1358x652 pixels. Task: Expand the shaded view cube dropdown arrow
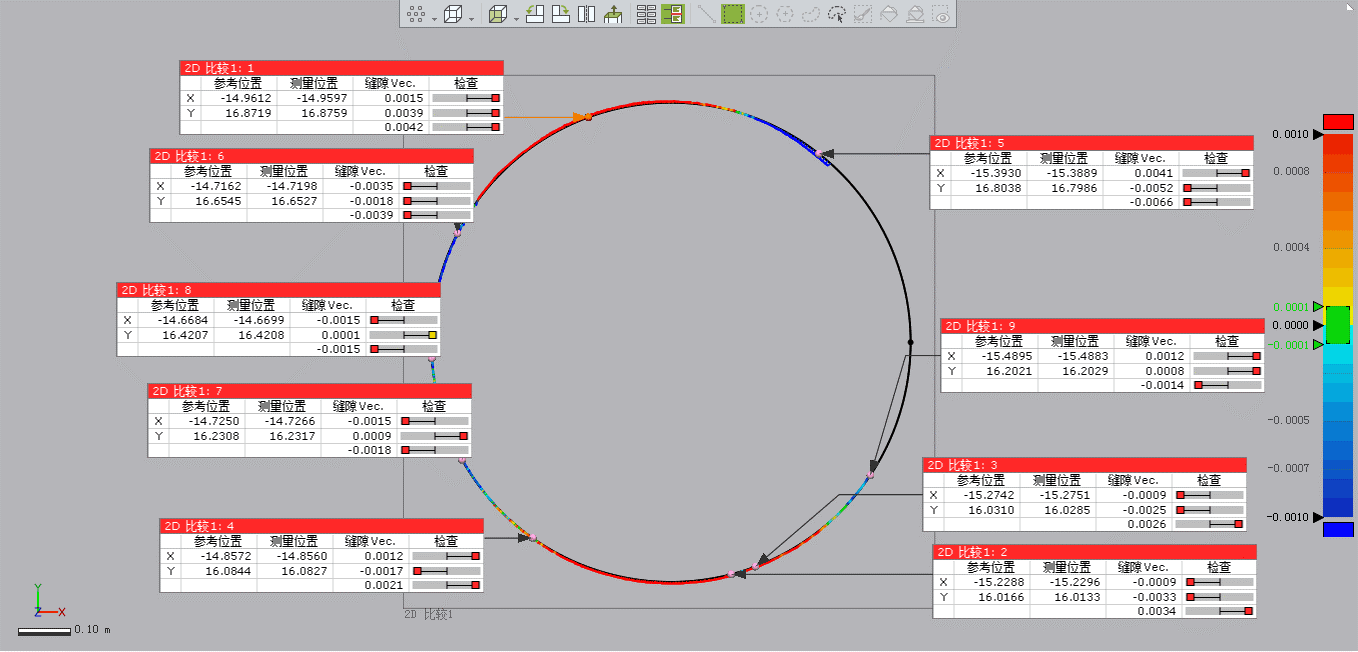tap(515, 17)
